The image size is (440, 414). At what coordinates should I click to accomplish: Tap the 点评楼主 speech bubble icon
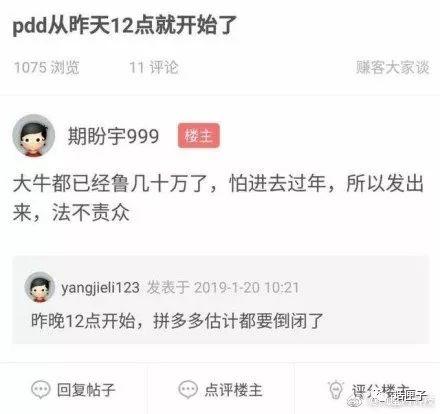188,389
